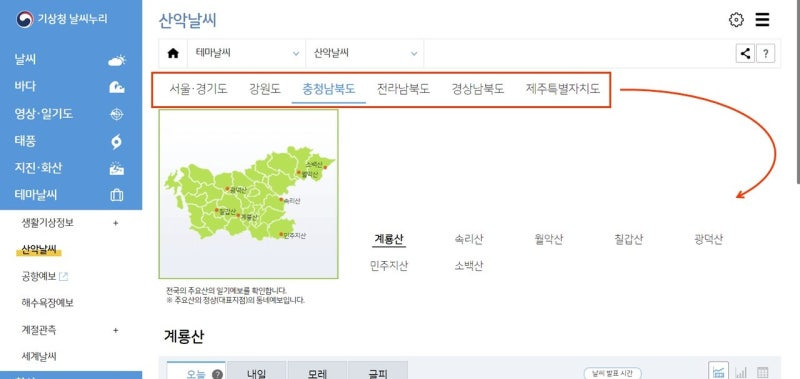Open 해수욕장예보 submenu link

(x=47, y=303)
